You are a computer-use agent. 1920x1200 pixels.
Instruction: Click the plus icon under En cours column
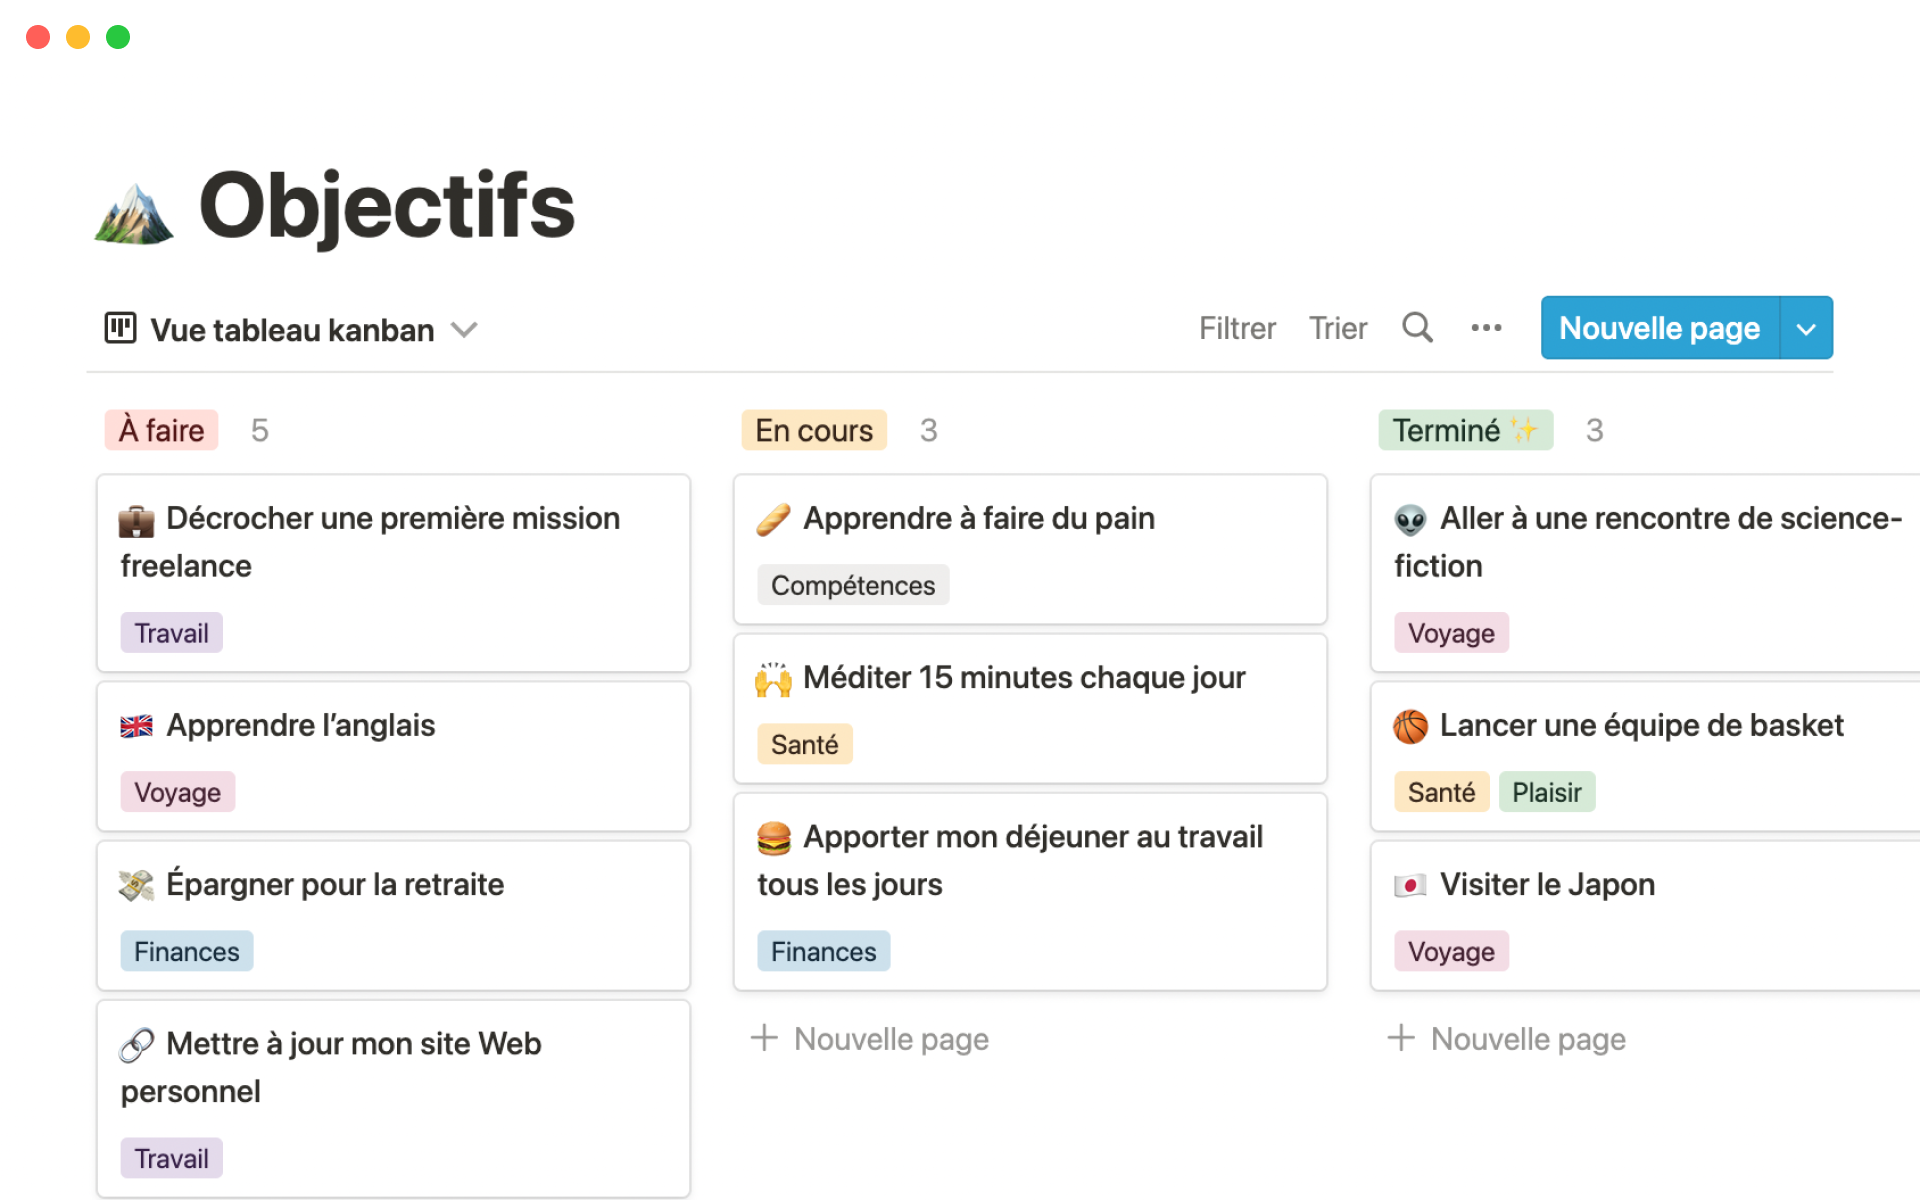[764, 1038]
